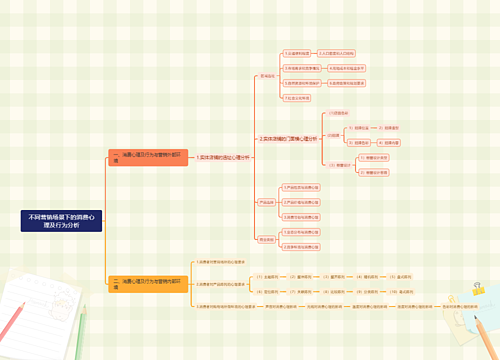Screen dimensions: 500x360
Task: Click node 2.实体店铺的门面精心理分析
Action: [288, 139]
